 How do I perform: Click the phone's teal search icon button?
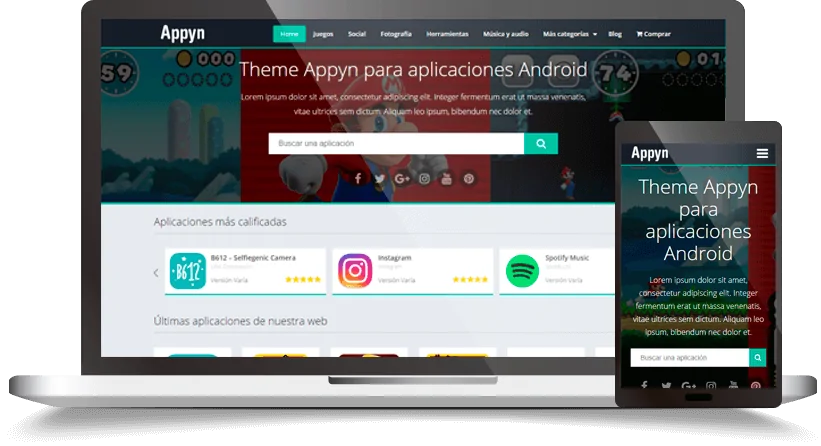[757, 358]
